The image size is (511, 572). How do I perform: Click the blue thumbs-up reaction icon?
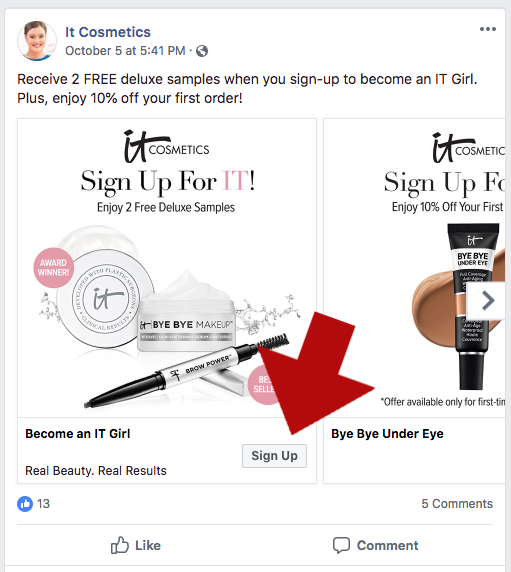(x=25, y=504)
